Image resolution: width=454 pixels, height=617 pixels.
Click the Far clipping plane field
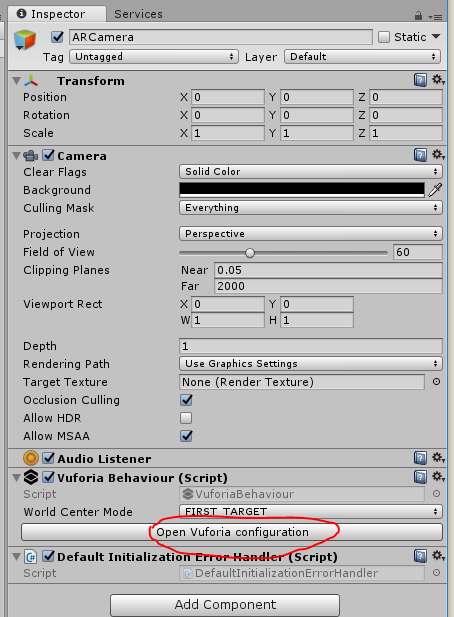329,286
